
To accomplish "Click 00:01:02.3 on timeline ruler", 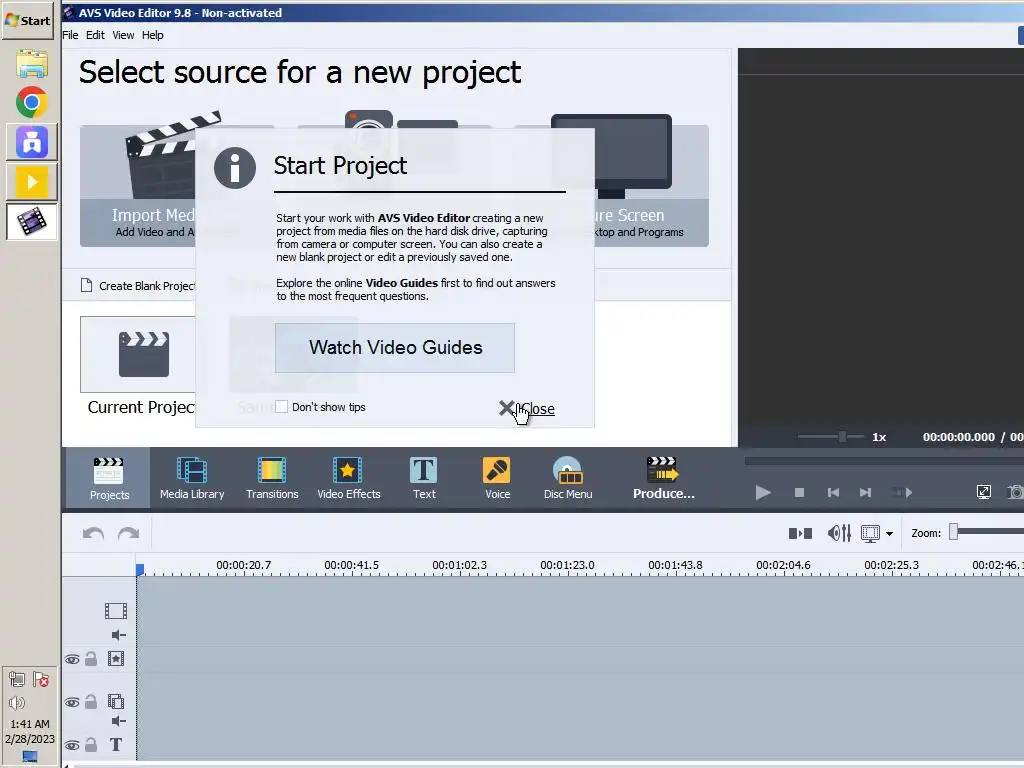I will [x=459, y=565].
